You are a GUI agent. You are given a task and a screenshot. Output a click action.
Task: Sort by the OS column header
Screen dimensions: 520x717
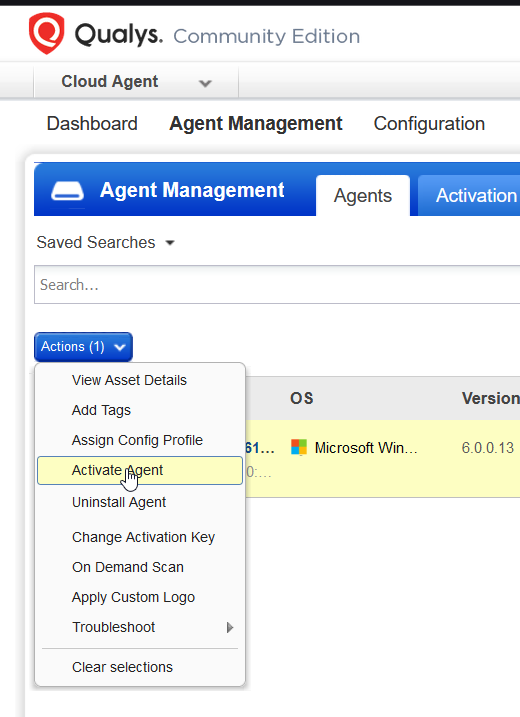[301, 398]
